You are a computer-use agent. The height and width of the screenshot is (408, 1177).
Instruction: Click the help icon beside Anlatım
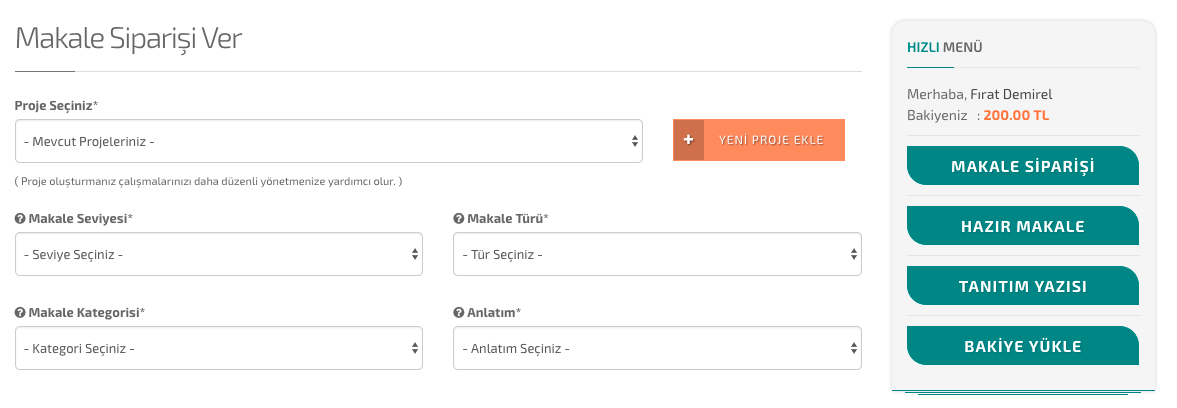(x=458, y=313)
